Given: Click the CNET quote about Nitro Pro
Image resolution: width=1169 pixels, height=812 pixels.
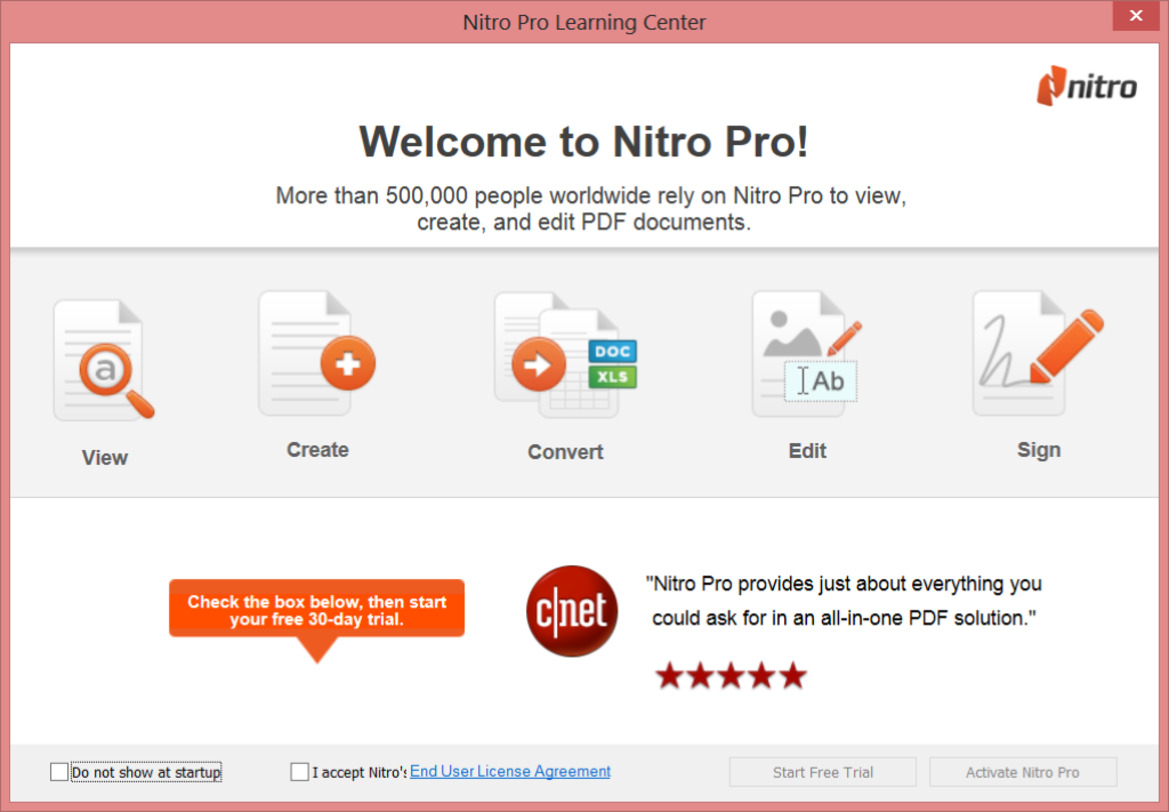Looking at the screenshot, I should tap(843, 600).
